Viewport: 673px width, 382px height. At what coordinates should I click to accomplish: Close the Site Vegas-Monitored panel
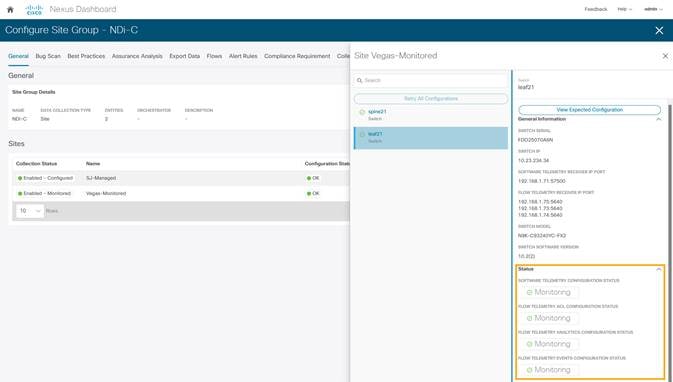tap(665, 56)
